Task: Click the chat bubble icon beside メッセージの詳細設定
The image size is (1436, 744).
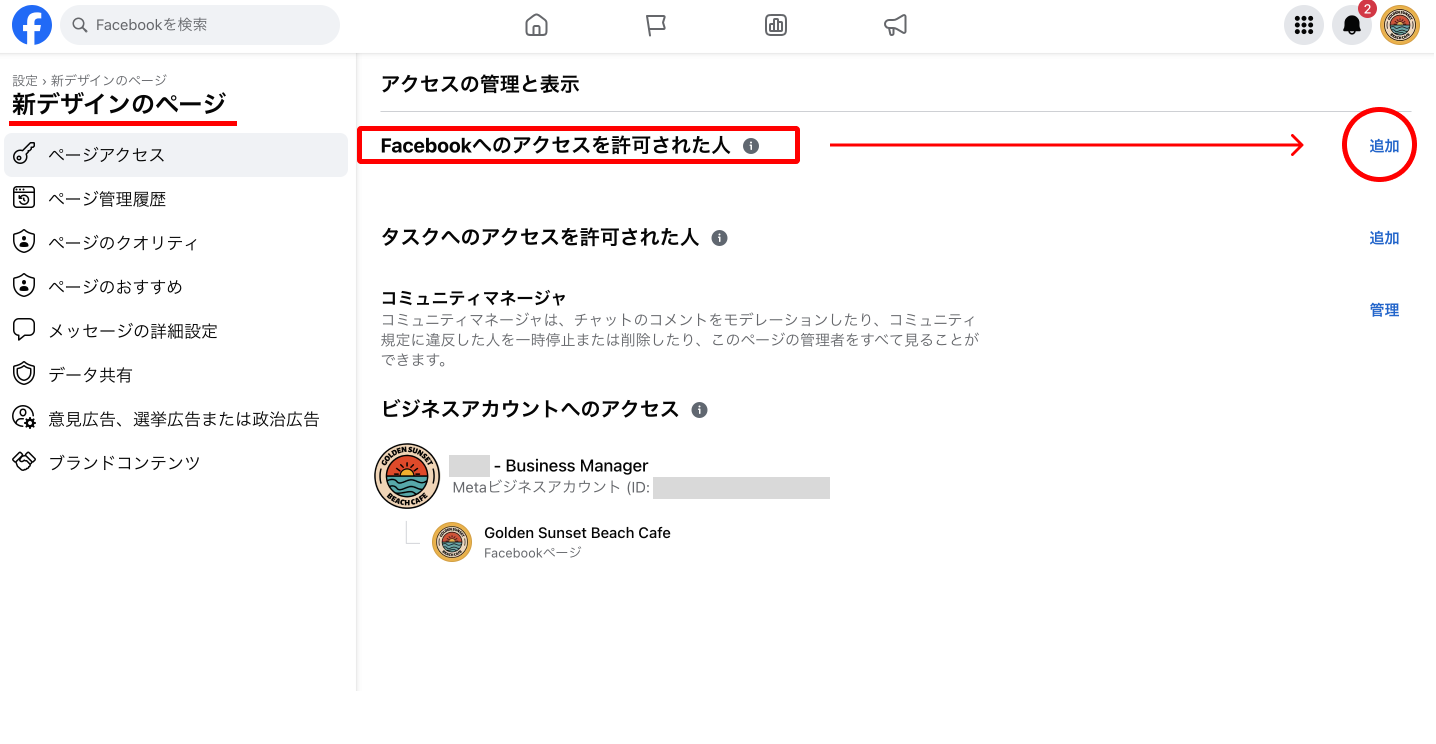Action: pos(24,330)
